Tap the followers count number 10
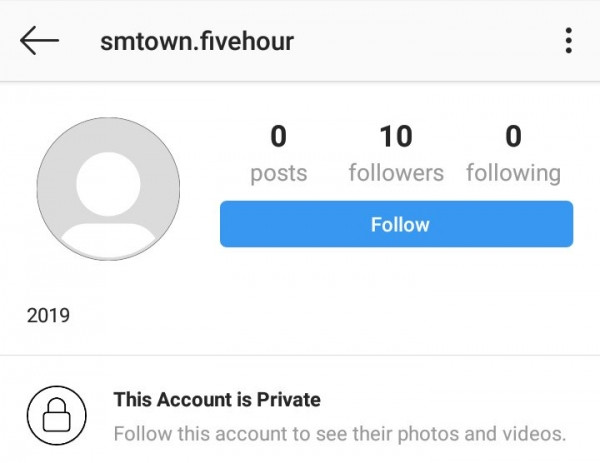The image size is (600, 463). pos(395,136)
